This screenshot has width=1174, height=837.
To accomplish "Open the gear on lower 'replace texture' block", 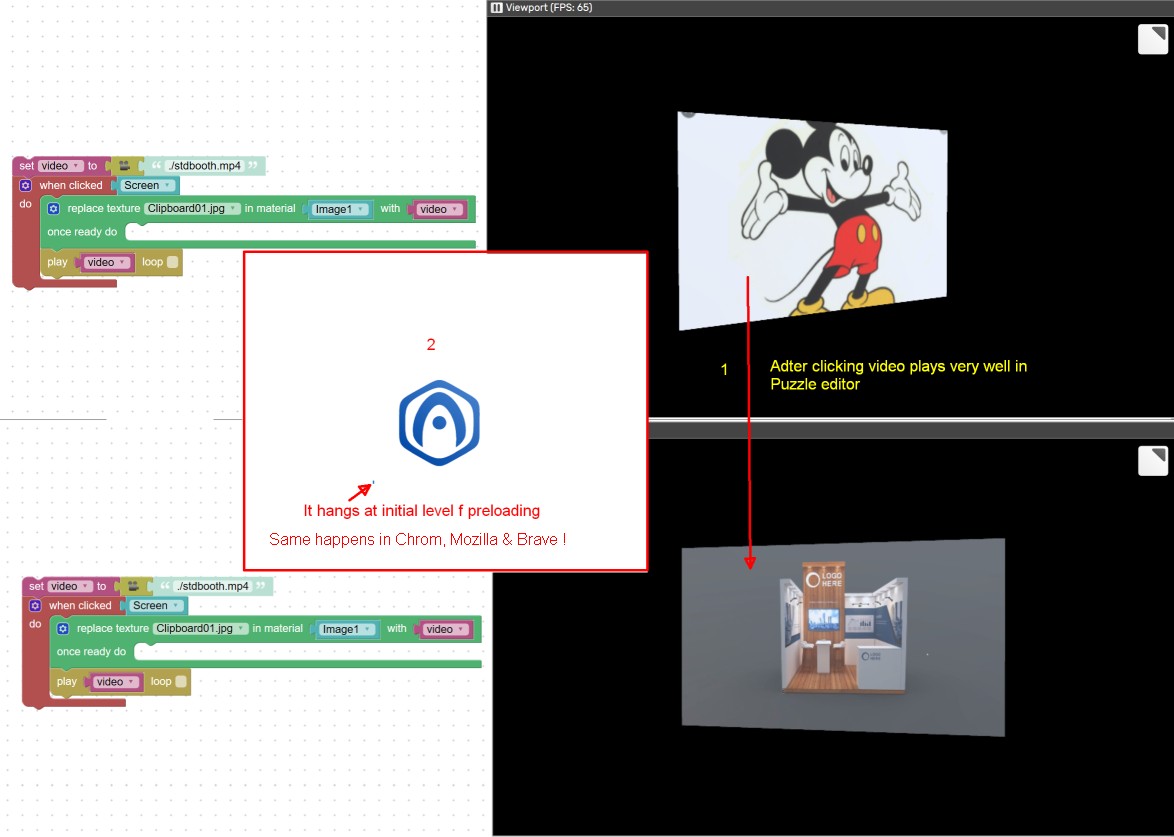I will click(63, 629).
